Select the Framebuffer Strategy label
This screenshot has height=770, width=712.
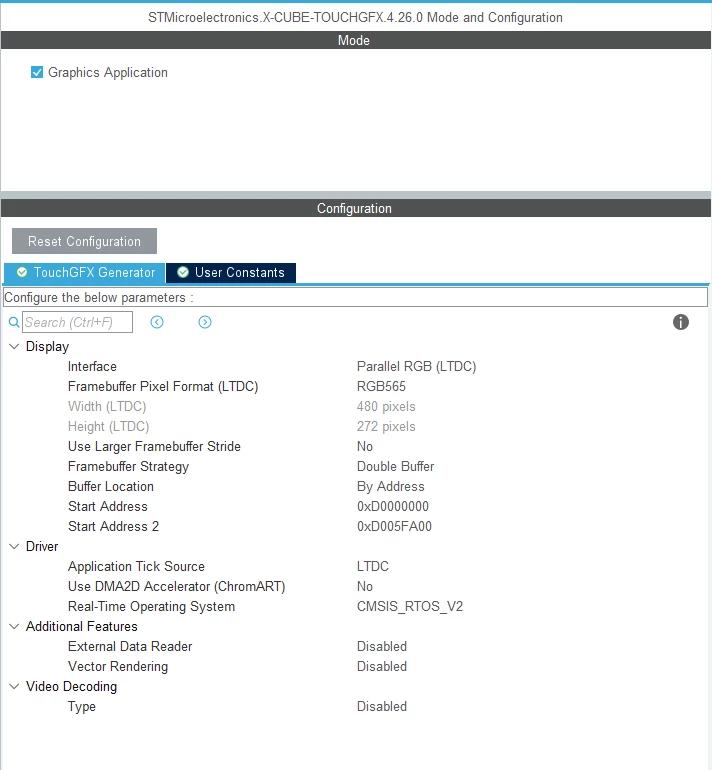coord(128,467)
